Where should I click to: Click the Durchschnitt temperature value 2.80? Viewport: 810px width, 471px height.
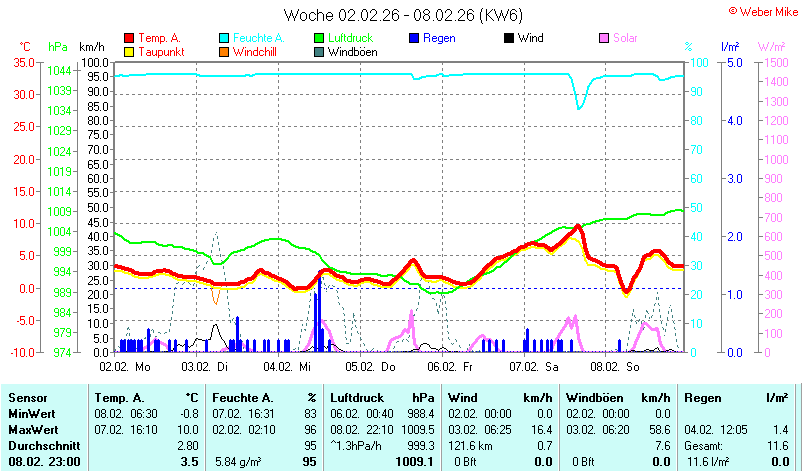click(188, 446)
